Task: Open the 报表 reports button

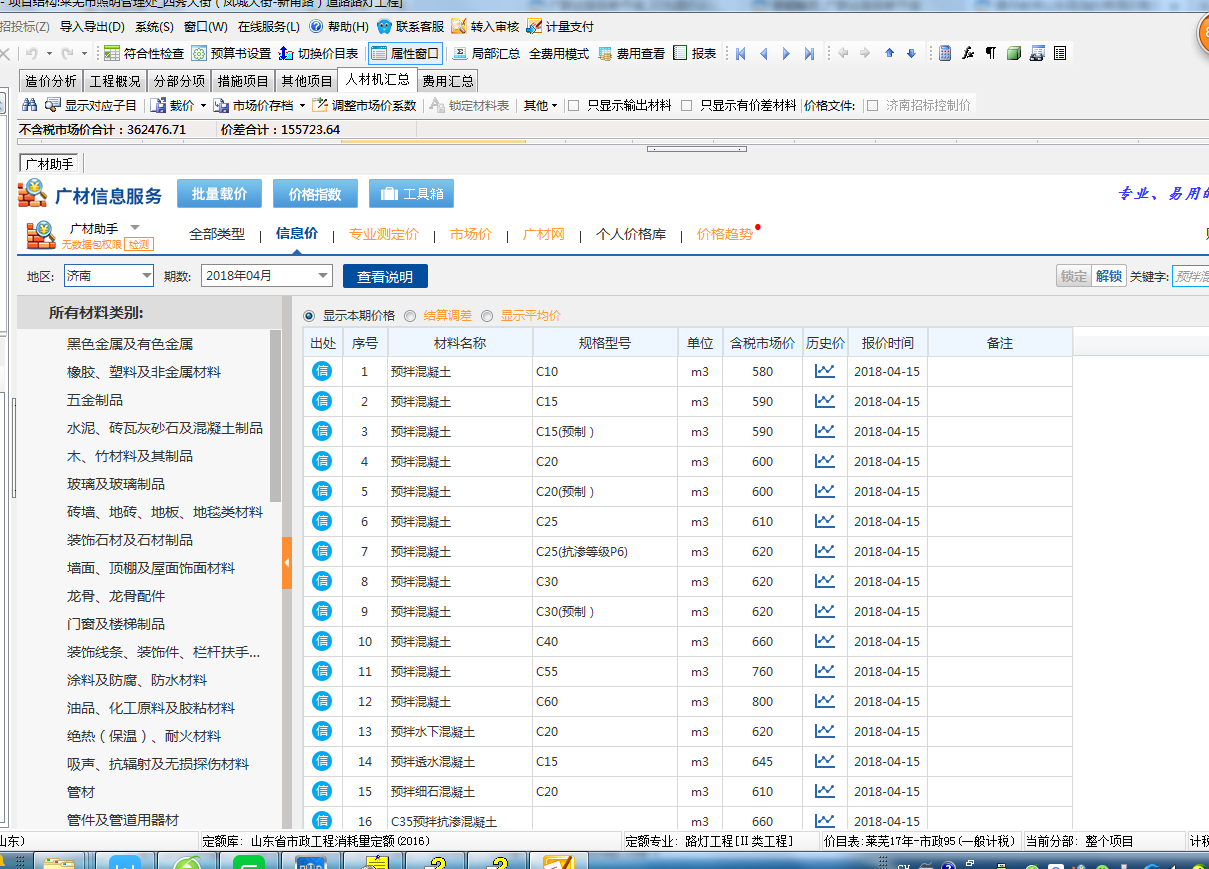Action: click(695, 53)
